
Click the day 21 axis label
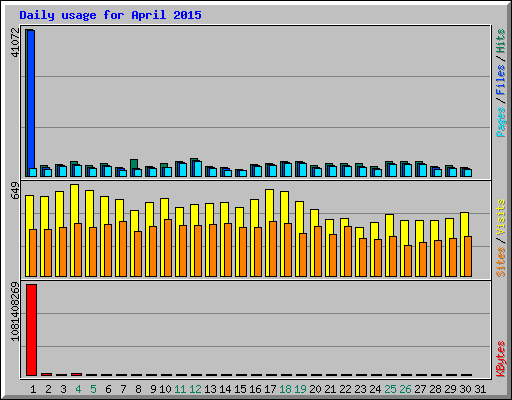(330, 389)
